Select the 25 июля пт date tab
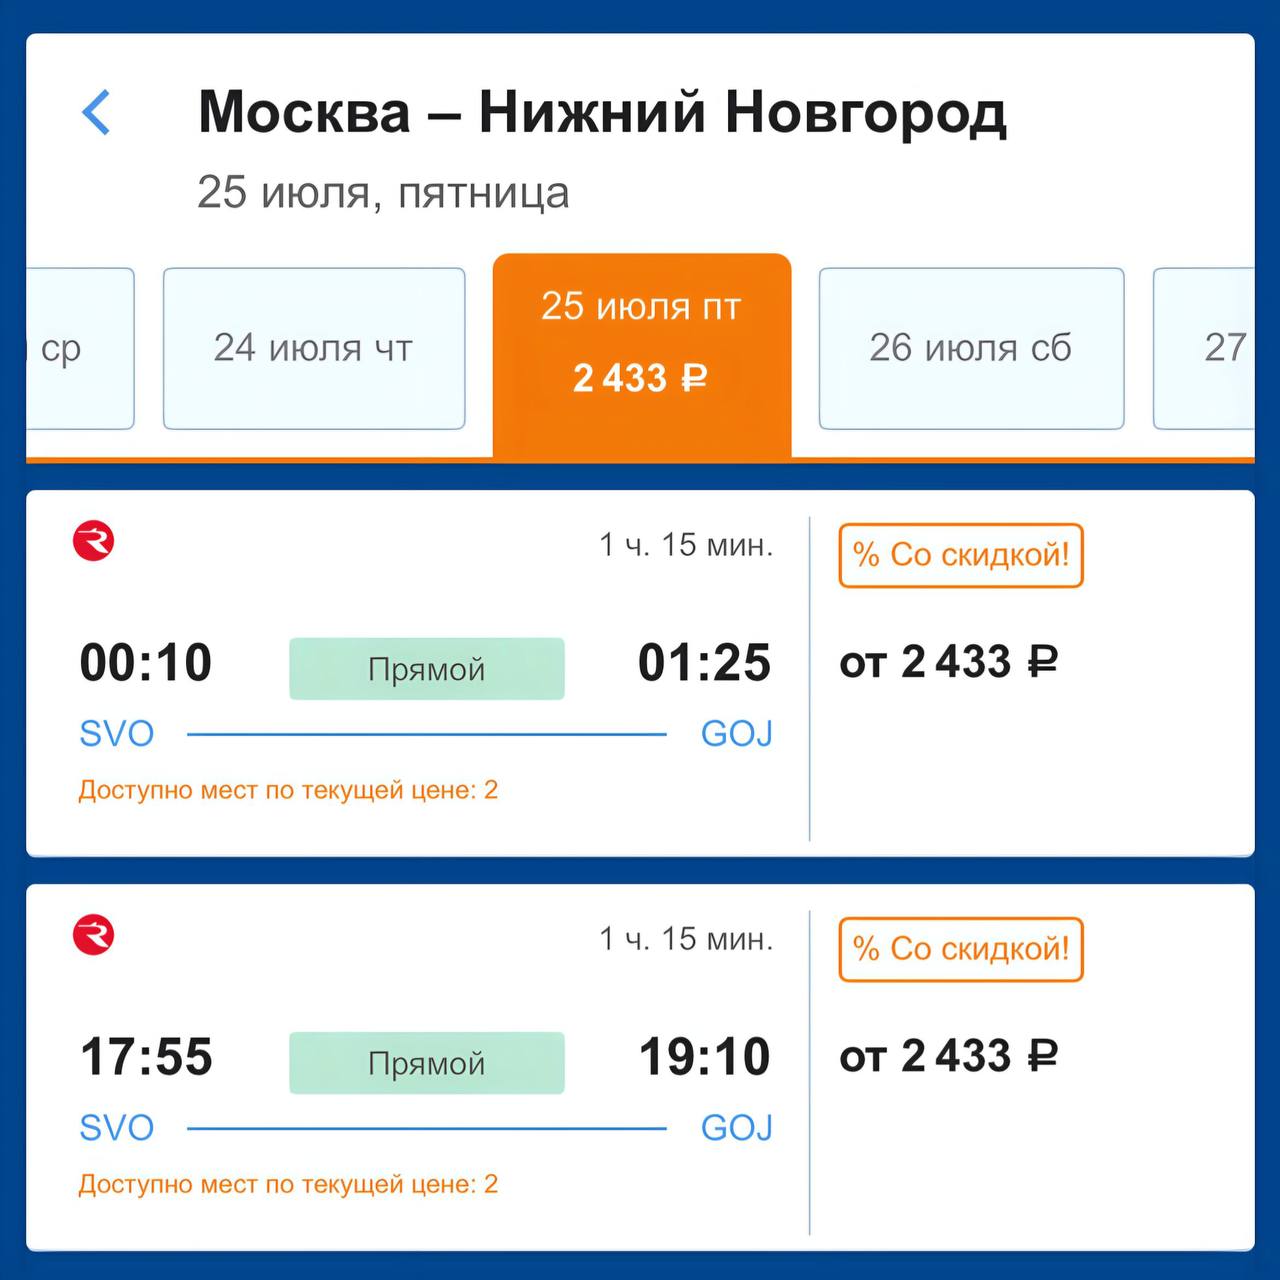Screen dimensions: 1280x1280 pos(641,342)
